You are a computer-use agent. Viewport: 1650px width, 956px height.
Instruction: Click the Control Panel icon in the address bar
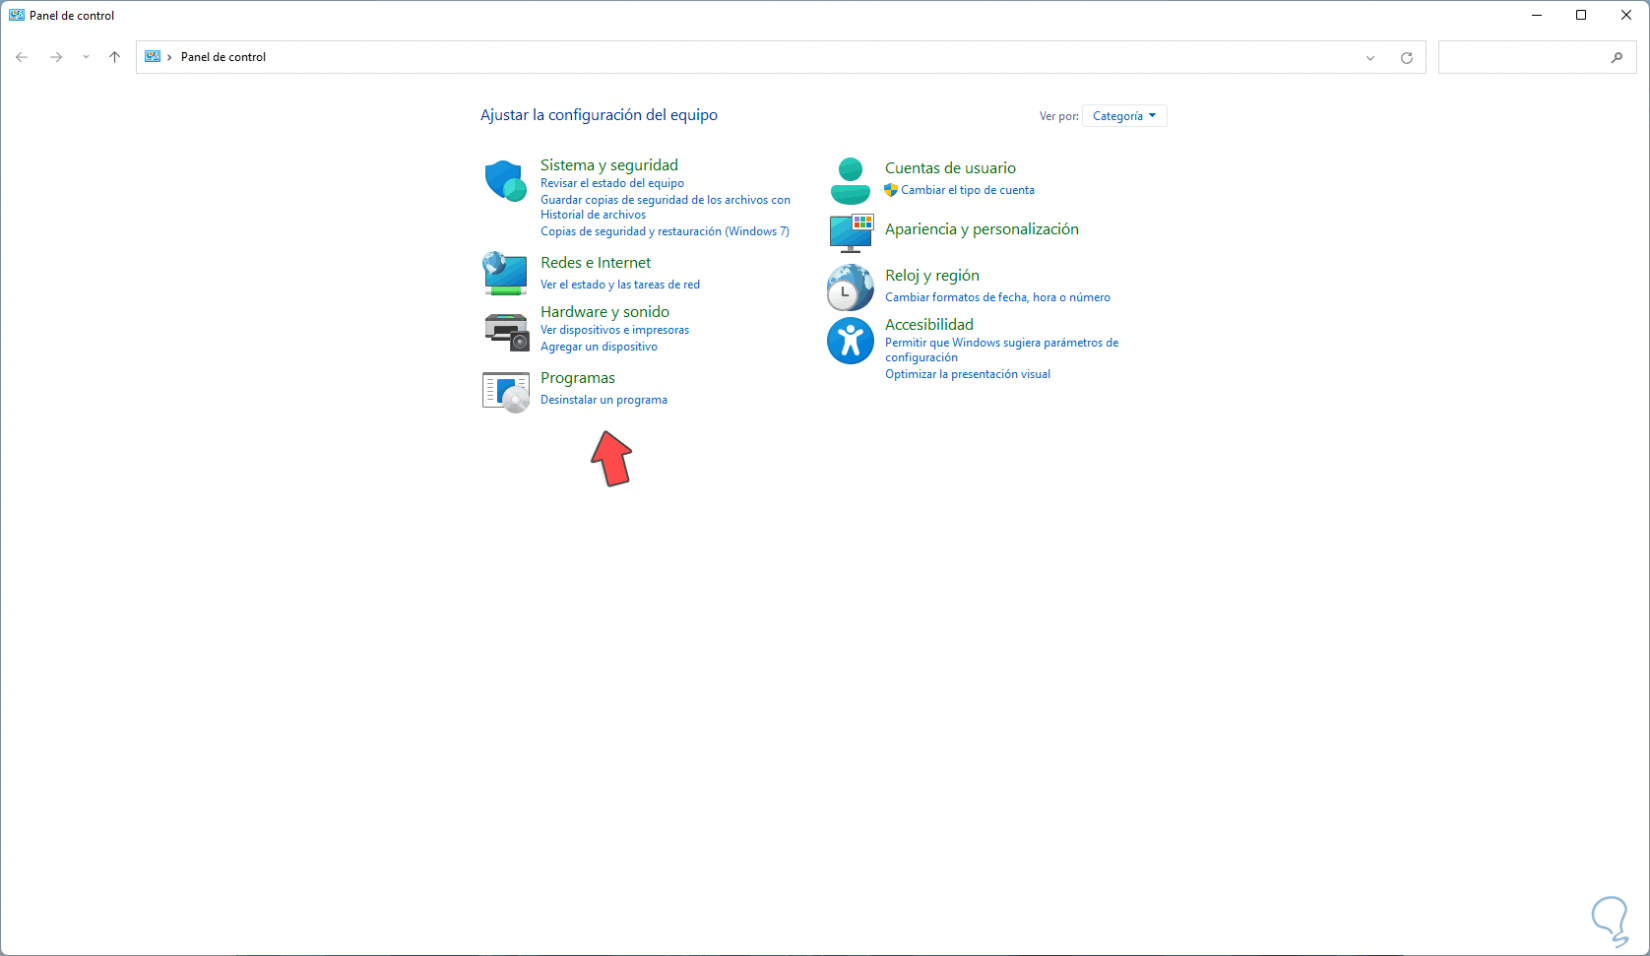[x=153, y=57]
